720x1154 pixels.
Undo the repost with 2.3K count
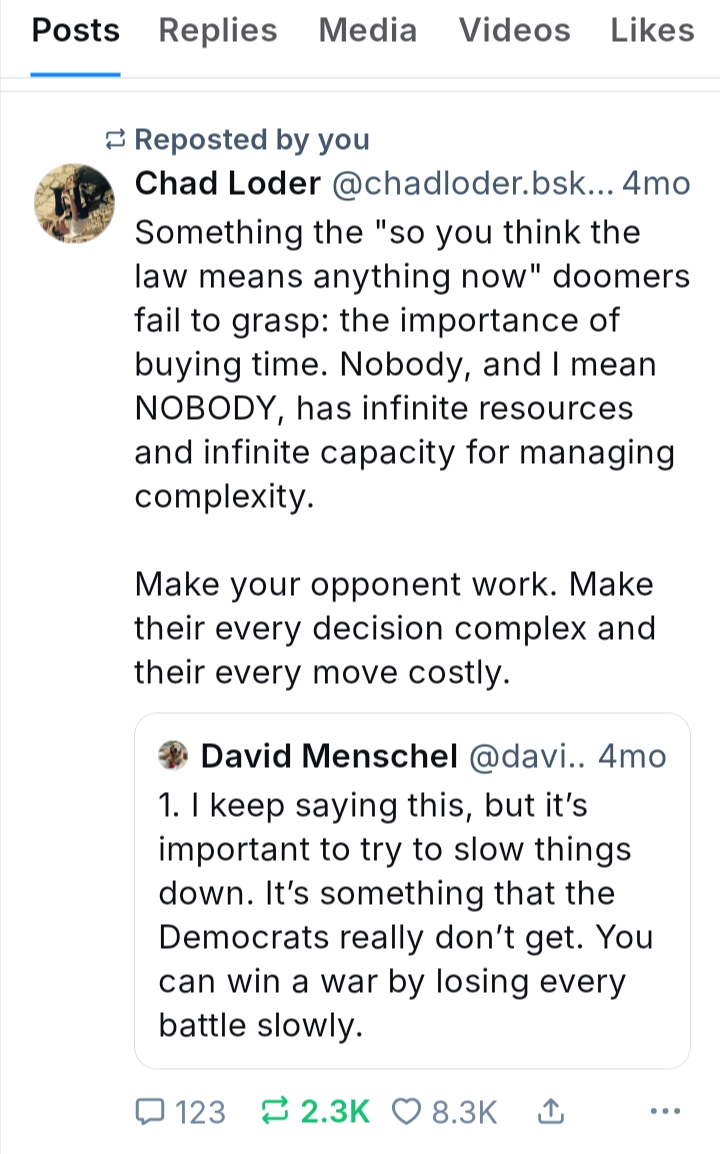tap(272, 1111)
